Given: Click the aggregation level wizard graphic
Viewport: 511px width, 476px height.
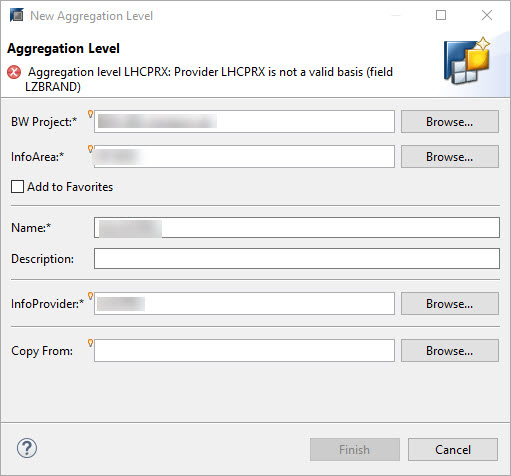Looking at the screenshot, I should 467,61.
